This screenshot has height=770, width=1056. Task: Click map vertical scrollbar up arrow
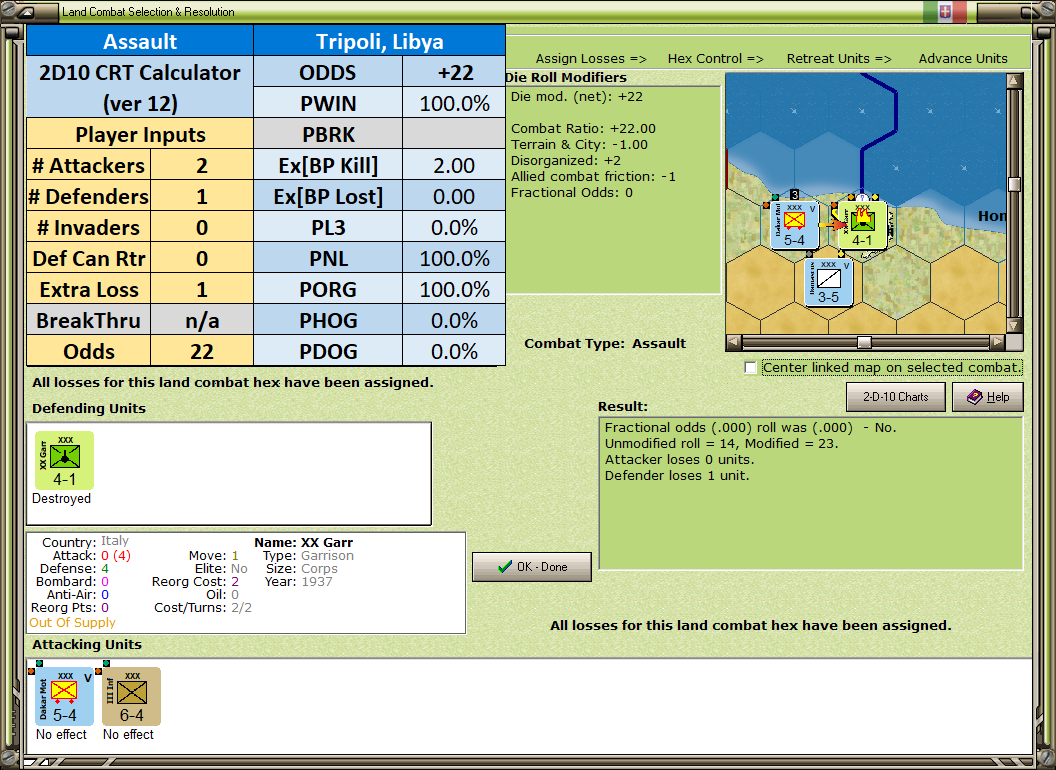[1014, 81]
